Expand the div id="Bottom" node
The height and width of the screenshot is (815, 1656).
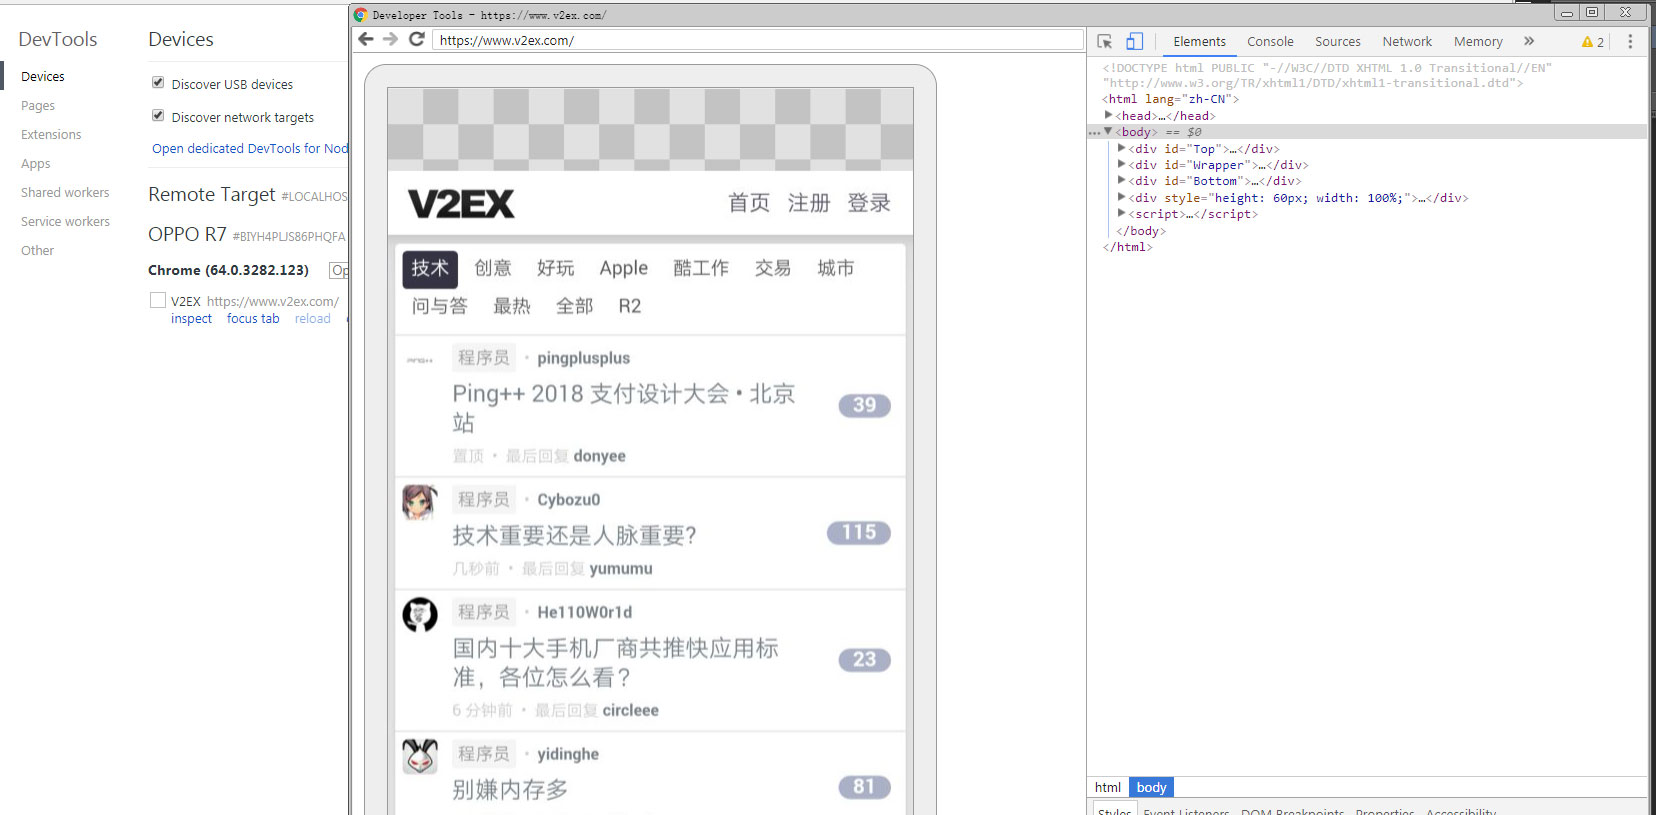pyautogui.click(x=1121, y=180)
